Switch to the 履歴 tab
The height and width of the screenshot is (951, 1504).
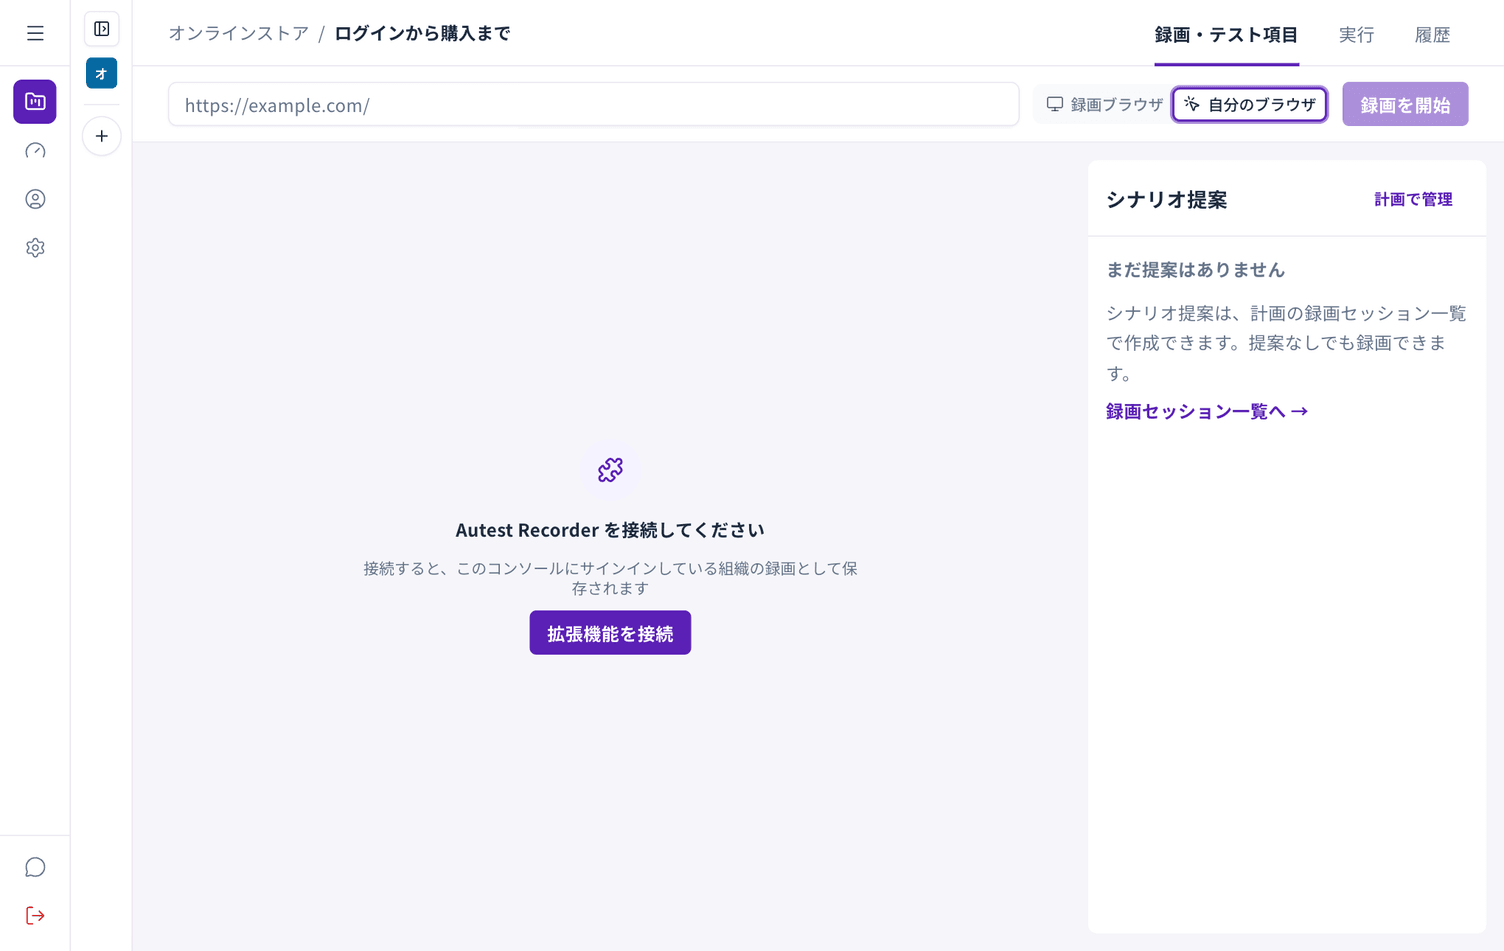pos(1432,35)
